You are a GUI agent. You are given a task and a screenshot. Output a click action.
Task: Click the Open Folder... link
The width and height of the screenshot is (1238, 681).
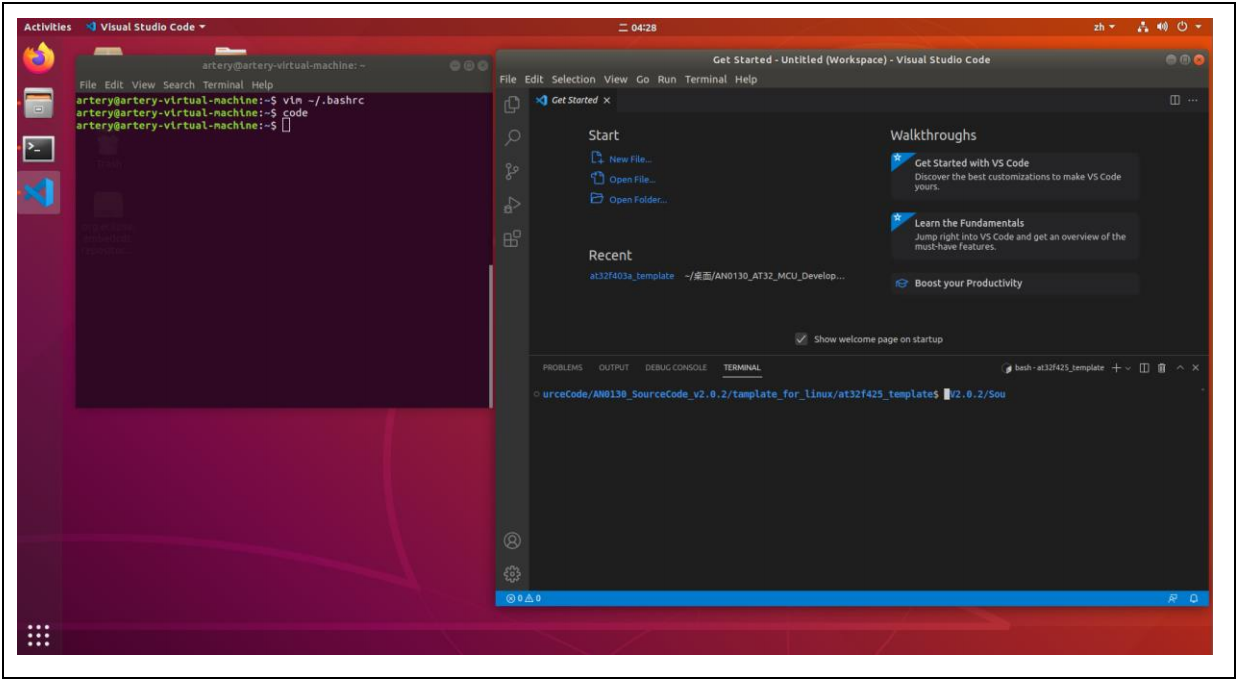click(x=637, y=199)
